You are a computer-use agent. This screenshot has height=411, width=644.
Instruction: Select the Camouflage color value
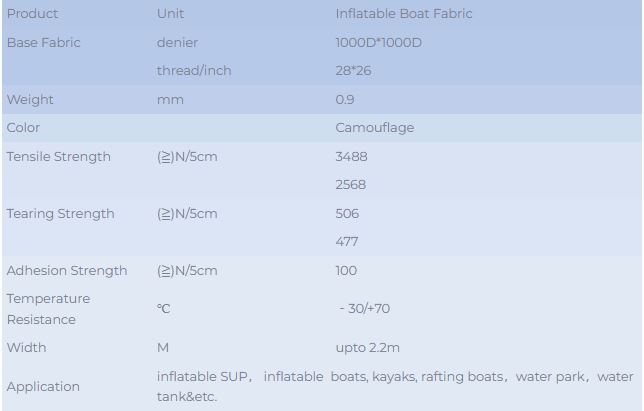point(375,128)
